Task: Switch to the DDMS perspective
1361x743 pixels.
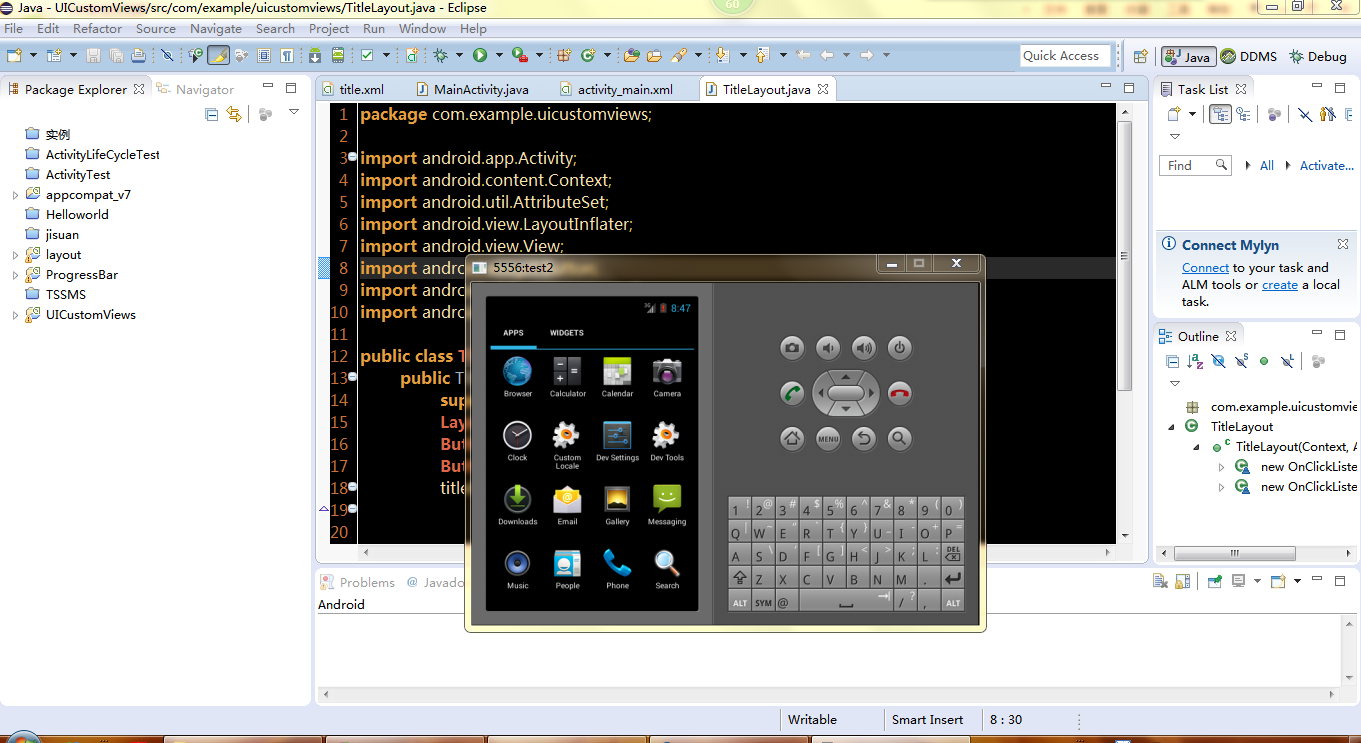Action: pyautogui.click(x=1249, y=57)
